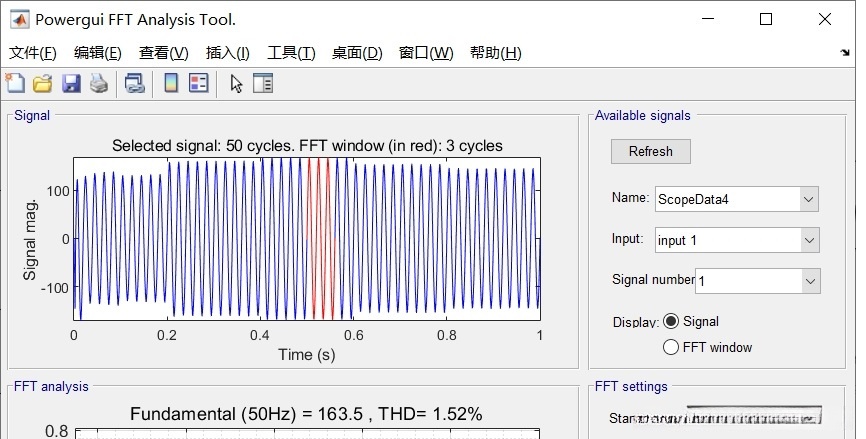Screen dimensions: 866x439
Task: Click the 'FFT settings' panel heading
Action: point(631,387)
